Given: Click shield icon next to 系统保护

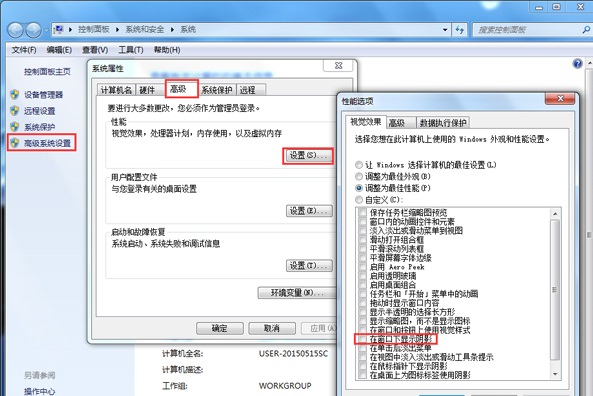Looking at the screenshot, I should [15, 127].
